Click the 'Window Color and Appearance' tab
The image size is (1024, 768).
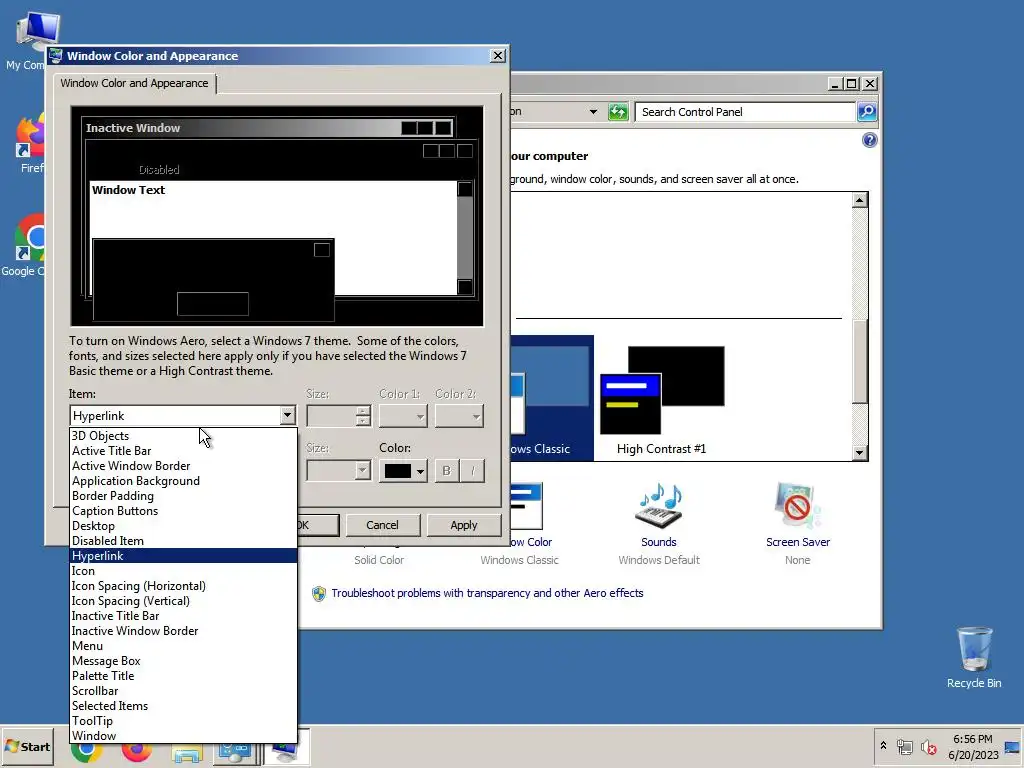pos(135,83)
